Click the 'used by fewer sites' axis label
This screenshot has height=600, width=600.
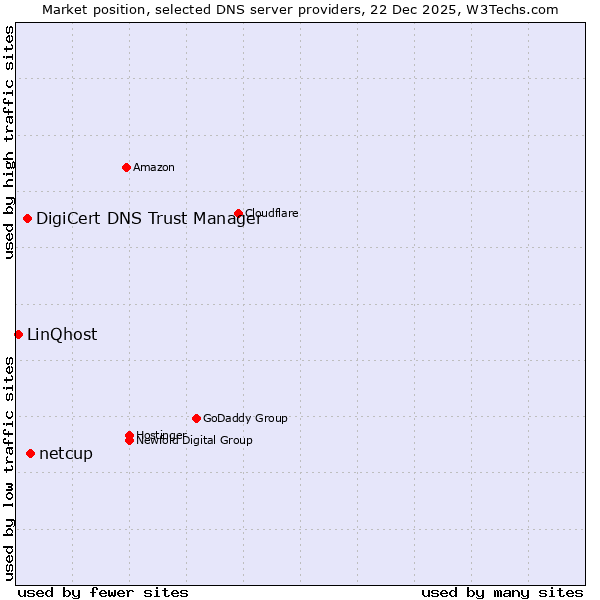(x=103, y=593)
